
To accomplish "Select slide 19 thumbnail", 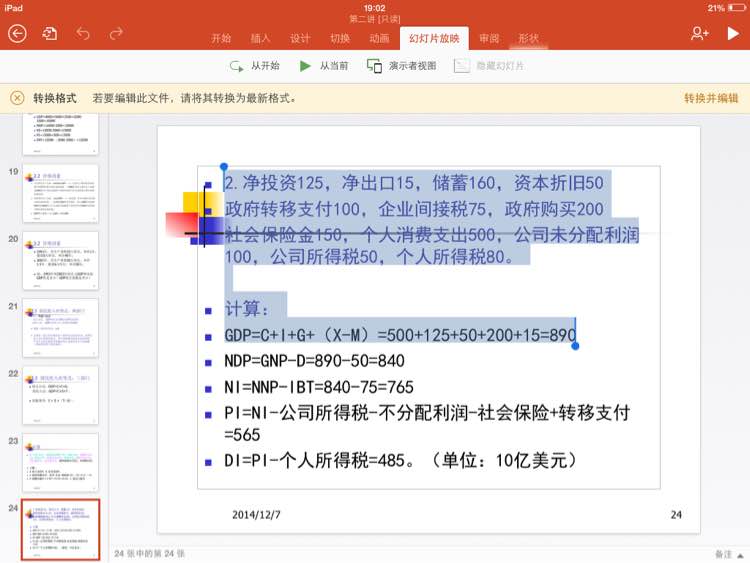I will (x=60, y=193).
